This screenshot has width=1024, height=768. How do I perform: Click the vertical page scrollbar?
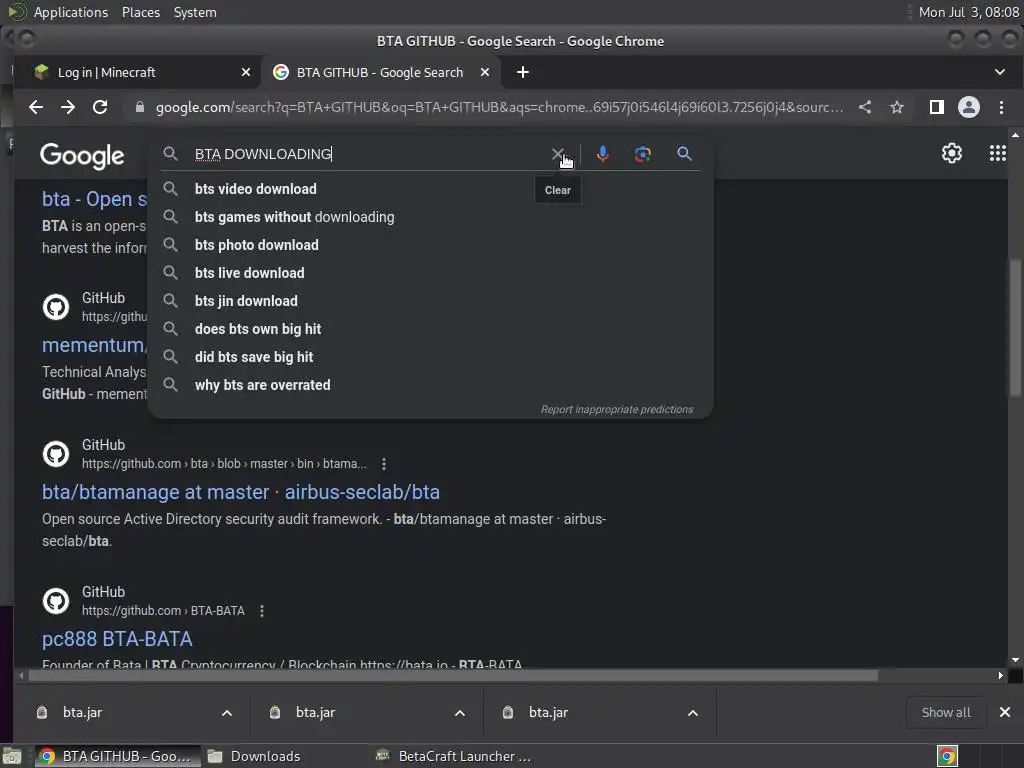pos(1015,327)
